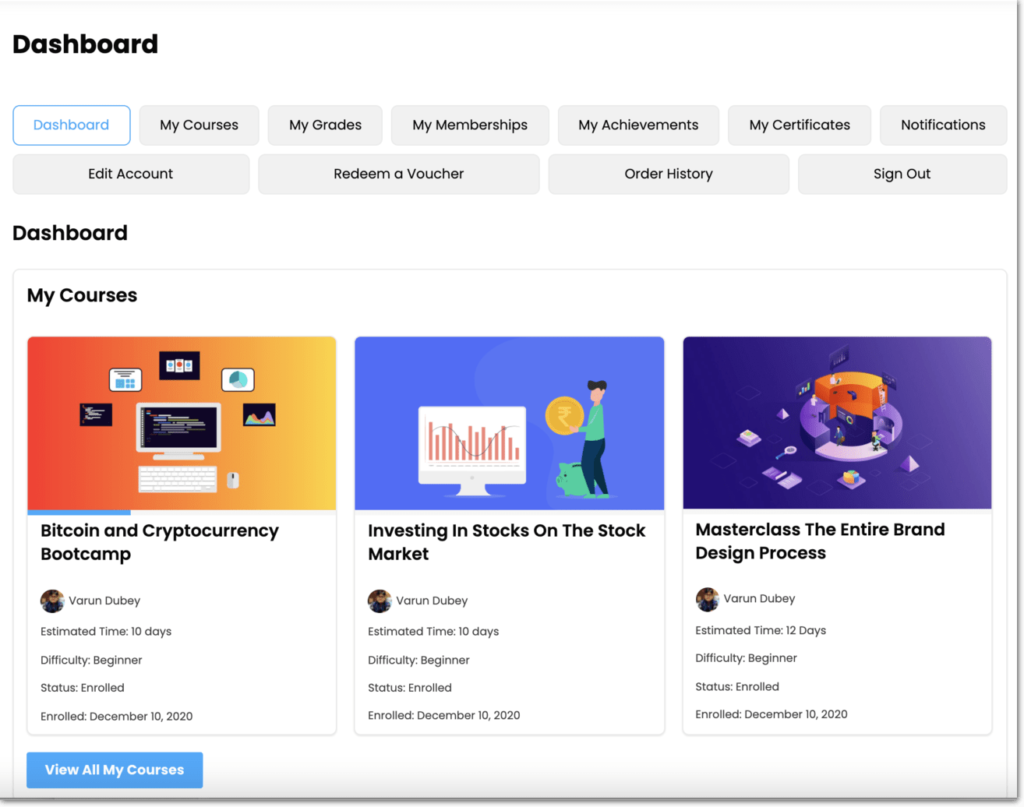Open Order History
Screen dimensions: 1024x807
click(668, 174)
